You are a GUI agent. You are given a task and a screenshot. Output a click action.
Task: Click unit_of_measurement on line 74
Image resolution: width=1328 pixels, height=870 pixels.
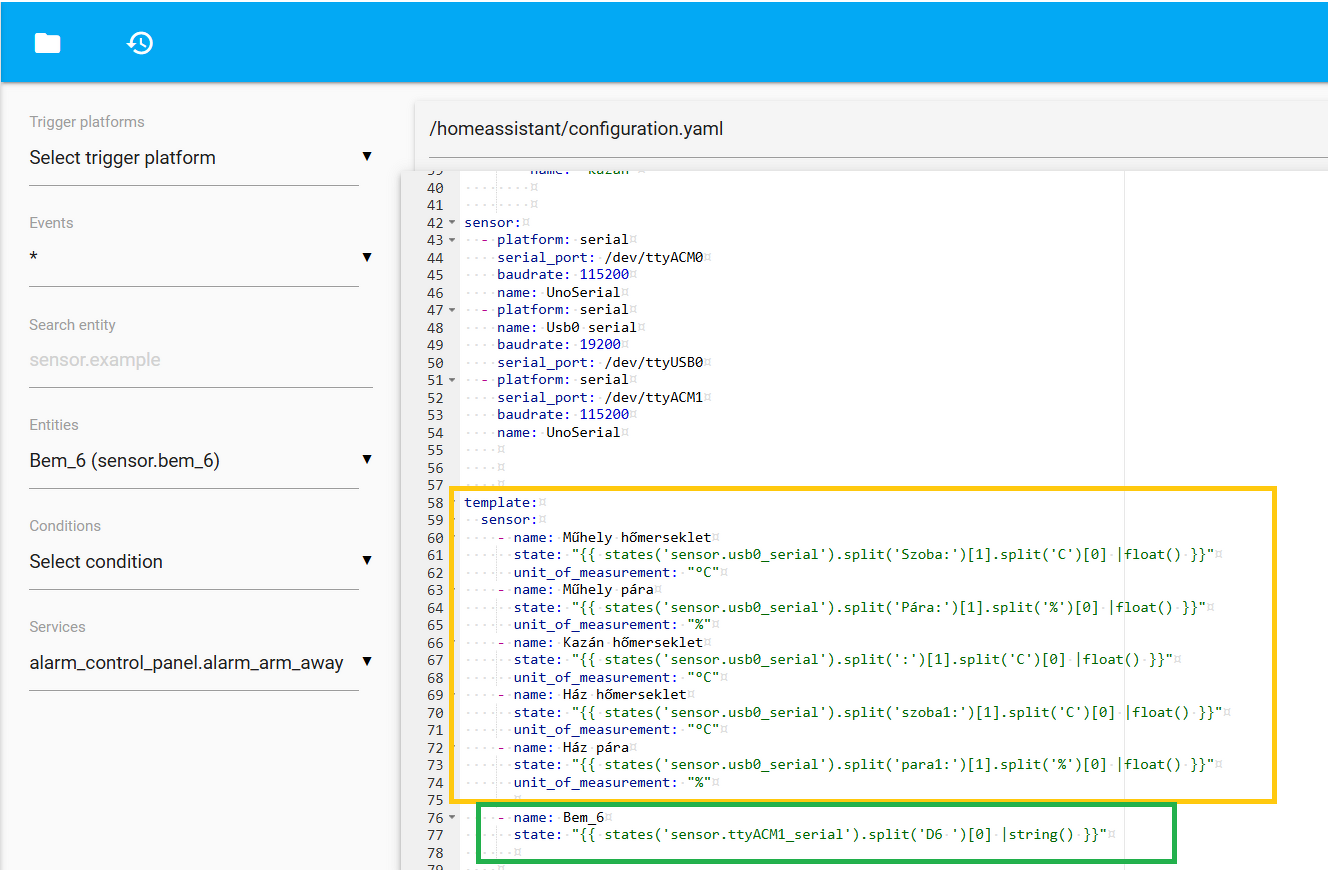612,782
